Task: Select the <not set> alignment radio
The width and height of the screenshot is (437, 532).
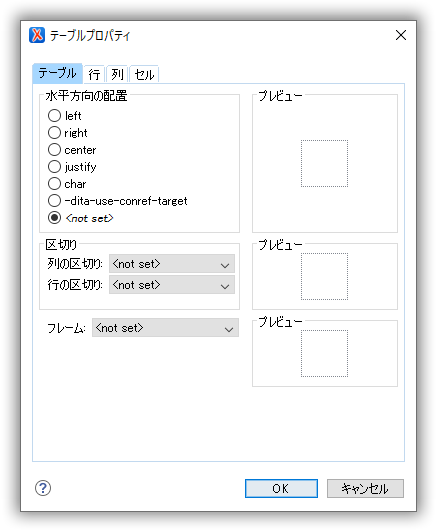Action: 54,218
